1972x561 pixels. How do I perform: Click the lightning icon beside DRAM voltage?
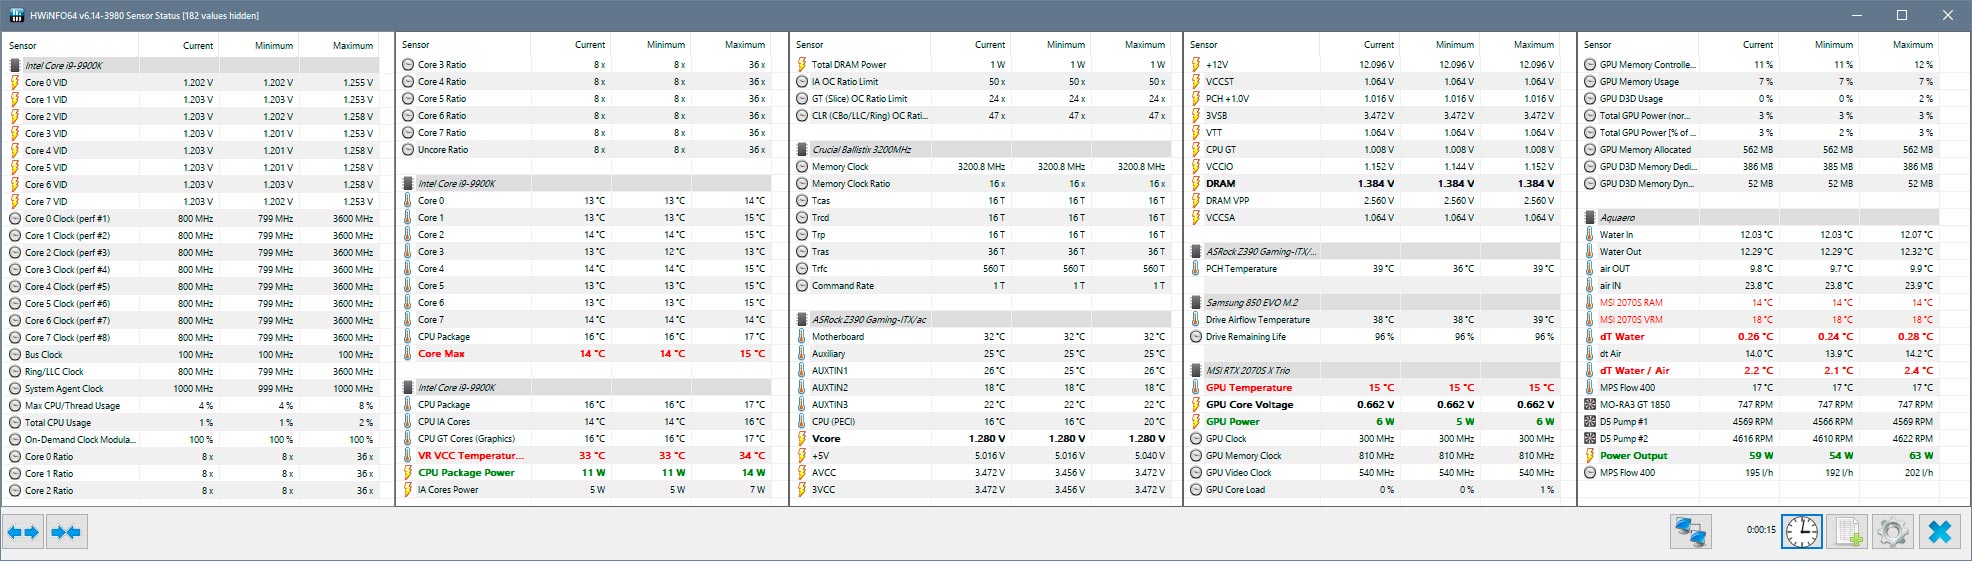tap(1196, 183)
